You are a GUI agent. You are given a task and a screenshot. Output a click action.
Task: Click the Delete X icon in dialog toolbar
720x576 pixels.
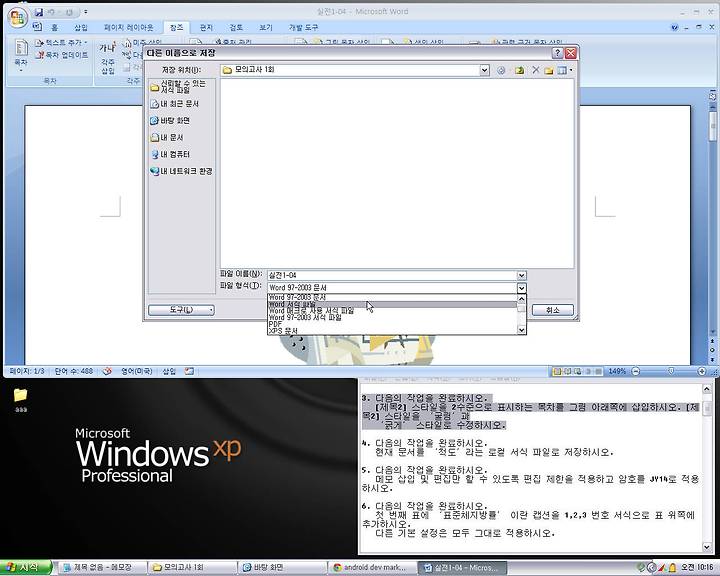point(535,70)
